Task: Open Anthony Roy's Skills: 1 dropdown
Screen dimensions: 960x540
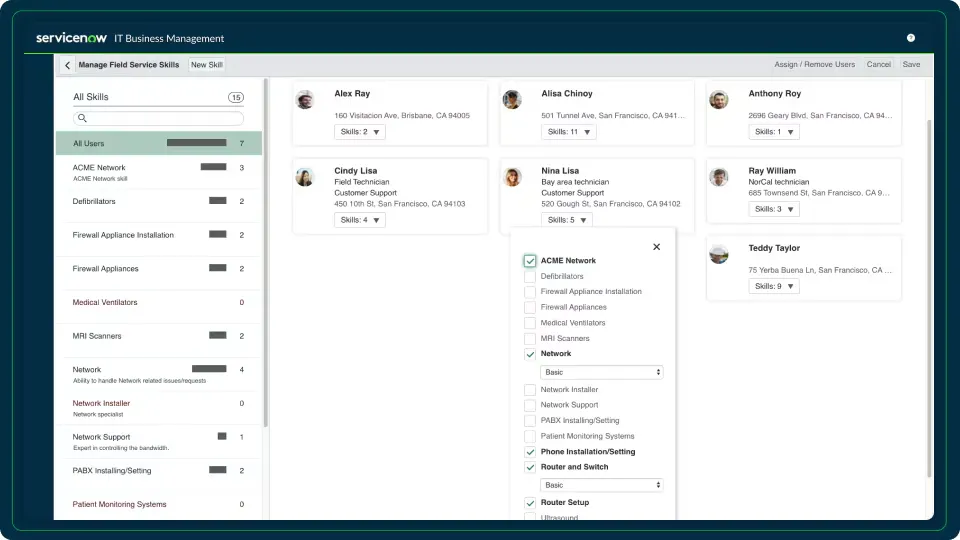Action: pyautogui.click(x=774, y=132)
